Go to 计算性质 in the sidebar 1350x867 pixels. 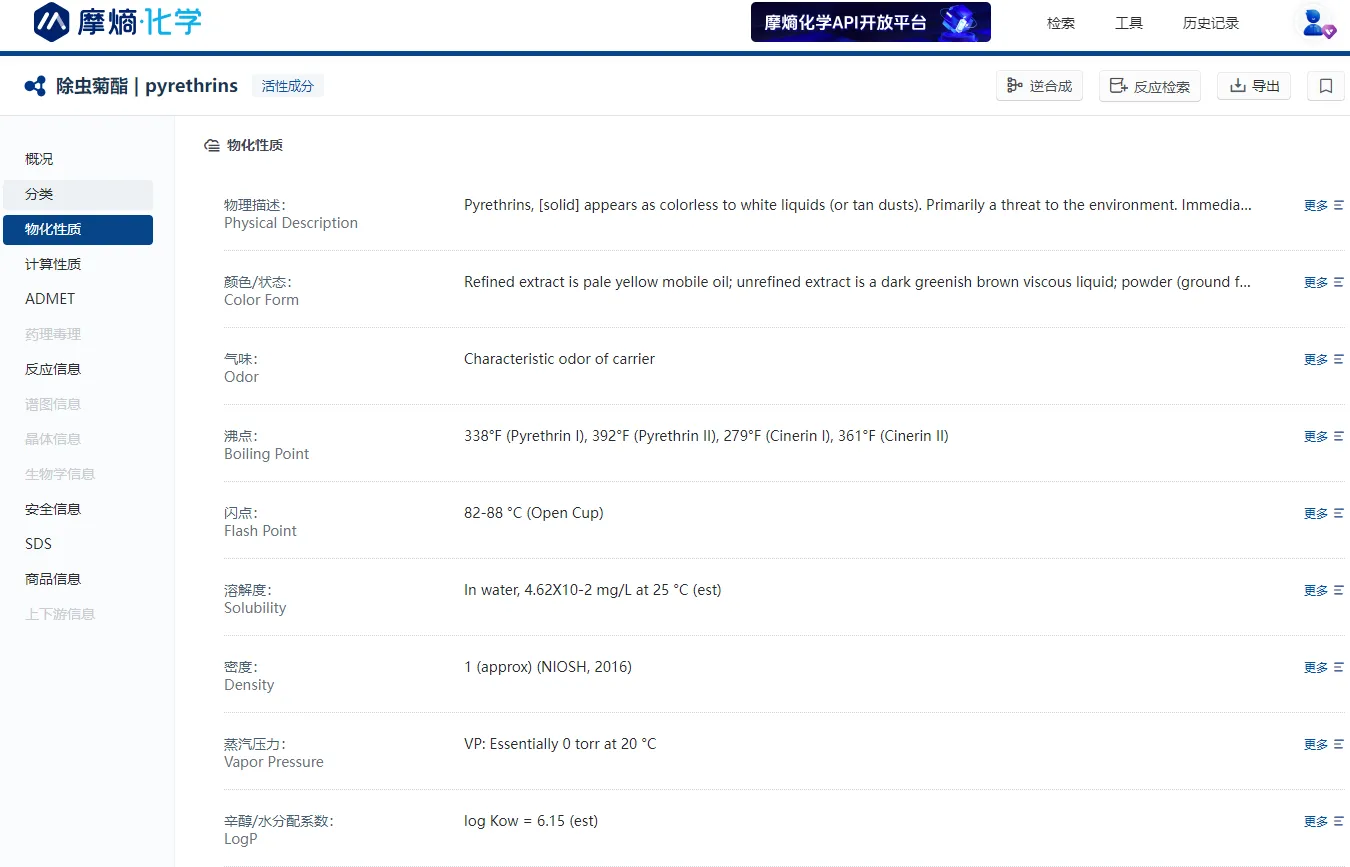tap(78, 264)
